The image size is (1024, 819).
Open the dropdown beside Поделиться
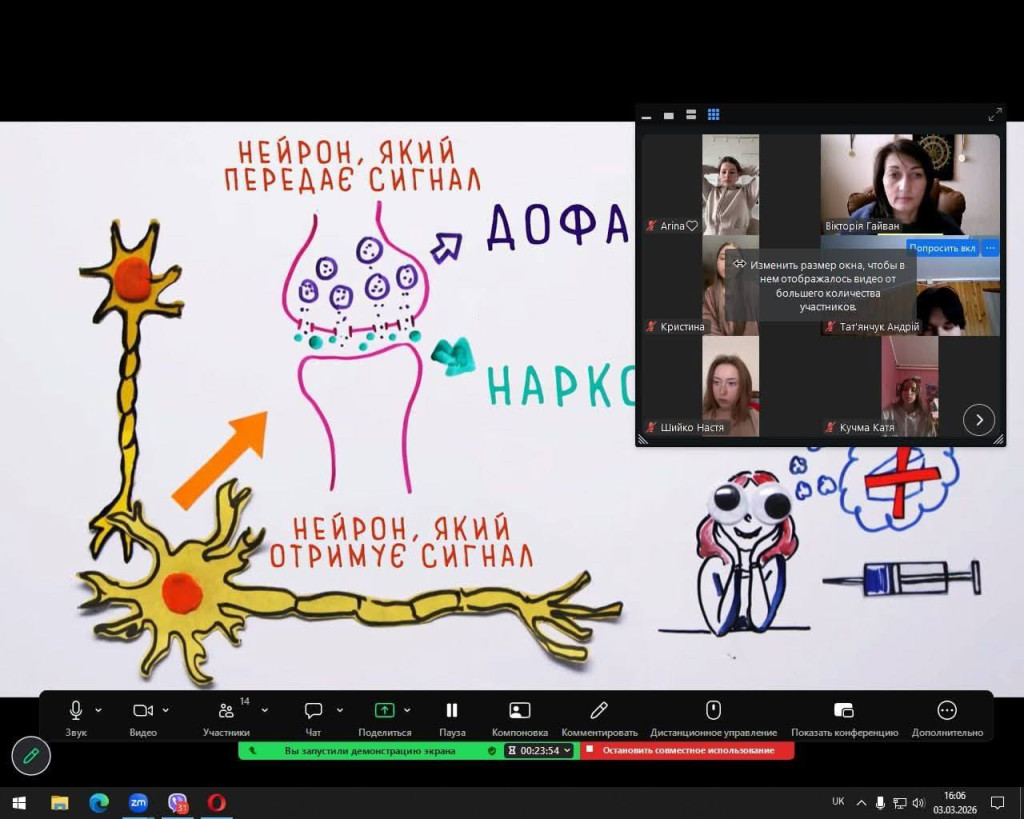407,710
